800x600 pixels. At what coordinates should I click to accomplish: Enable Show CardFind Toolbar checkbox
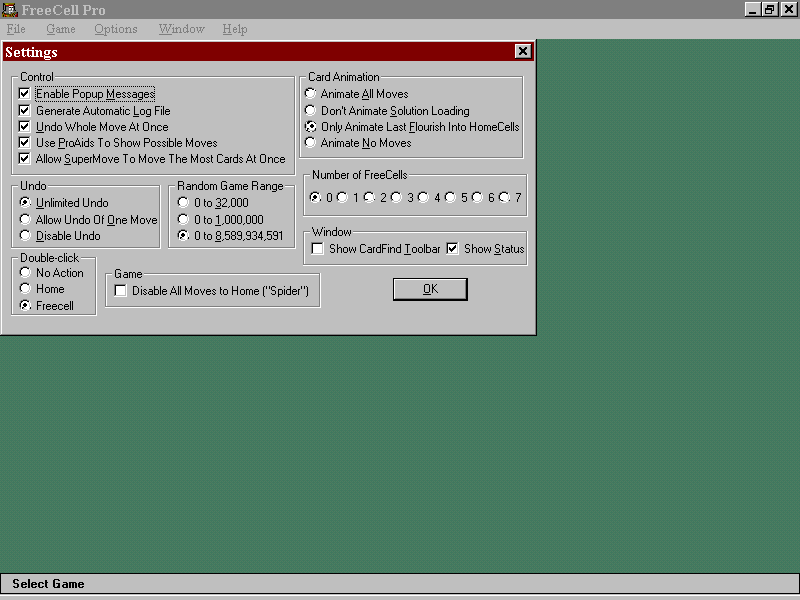pyautogui.click(x=318, y=249)
